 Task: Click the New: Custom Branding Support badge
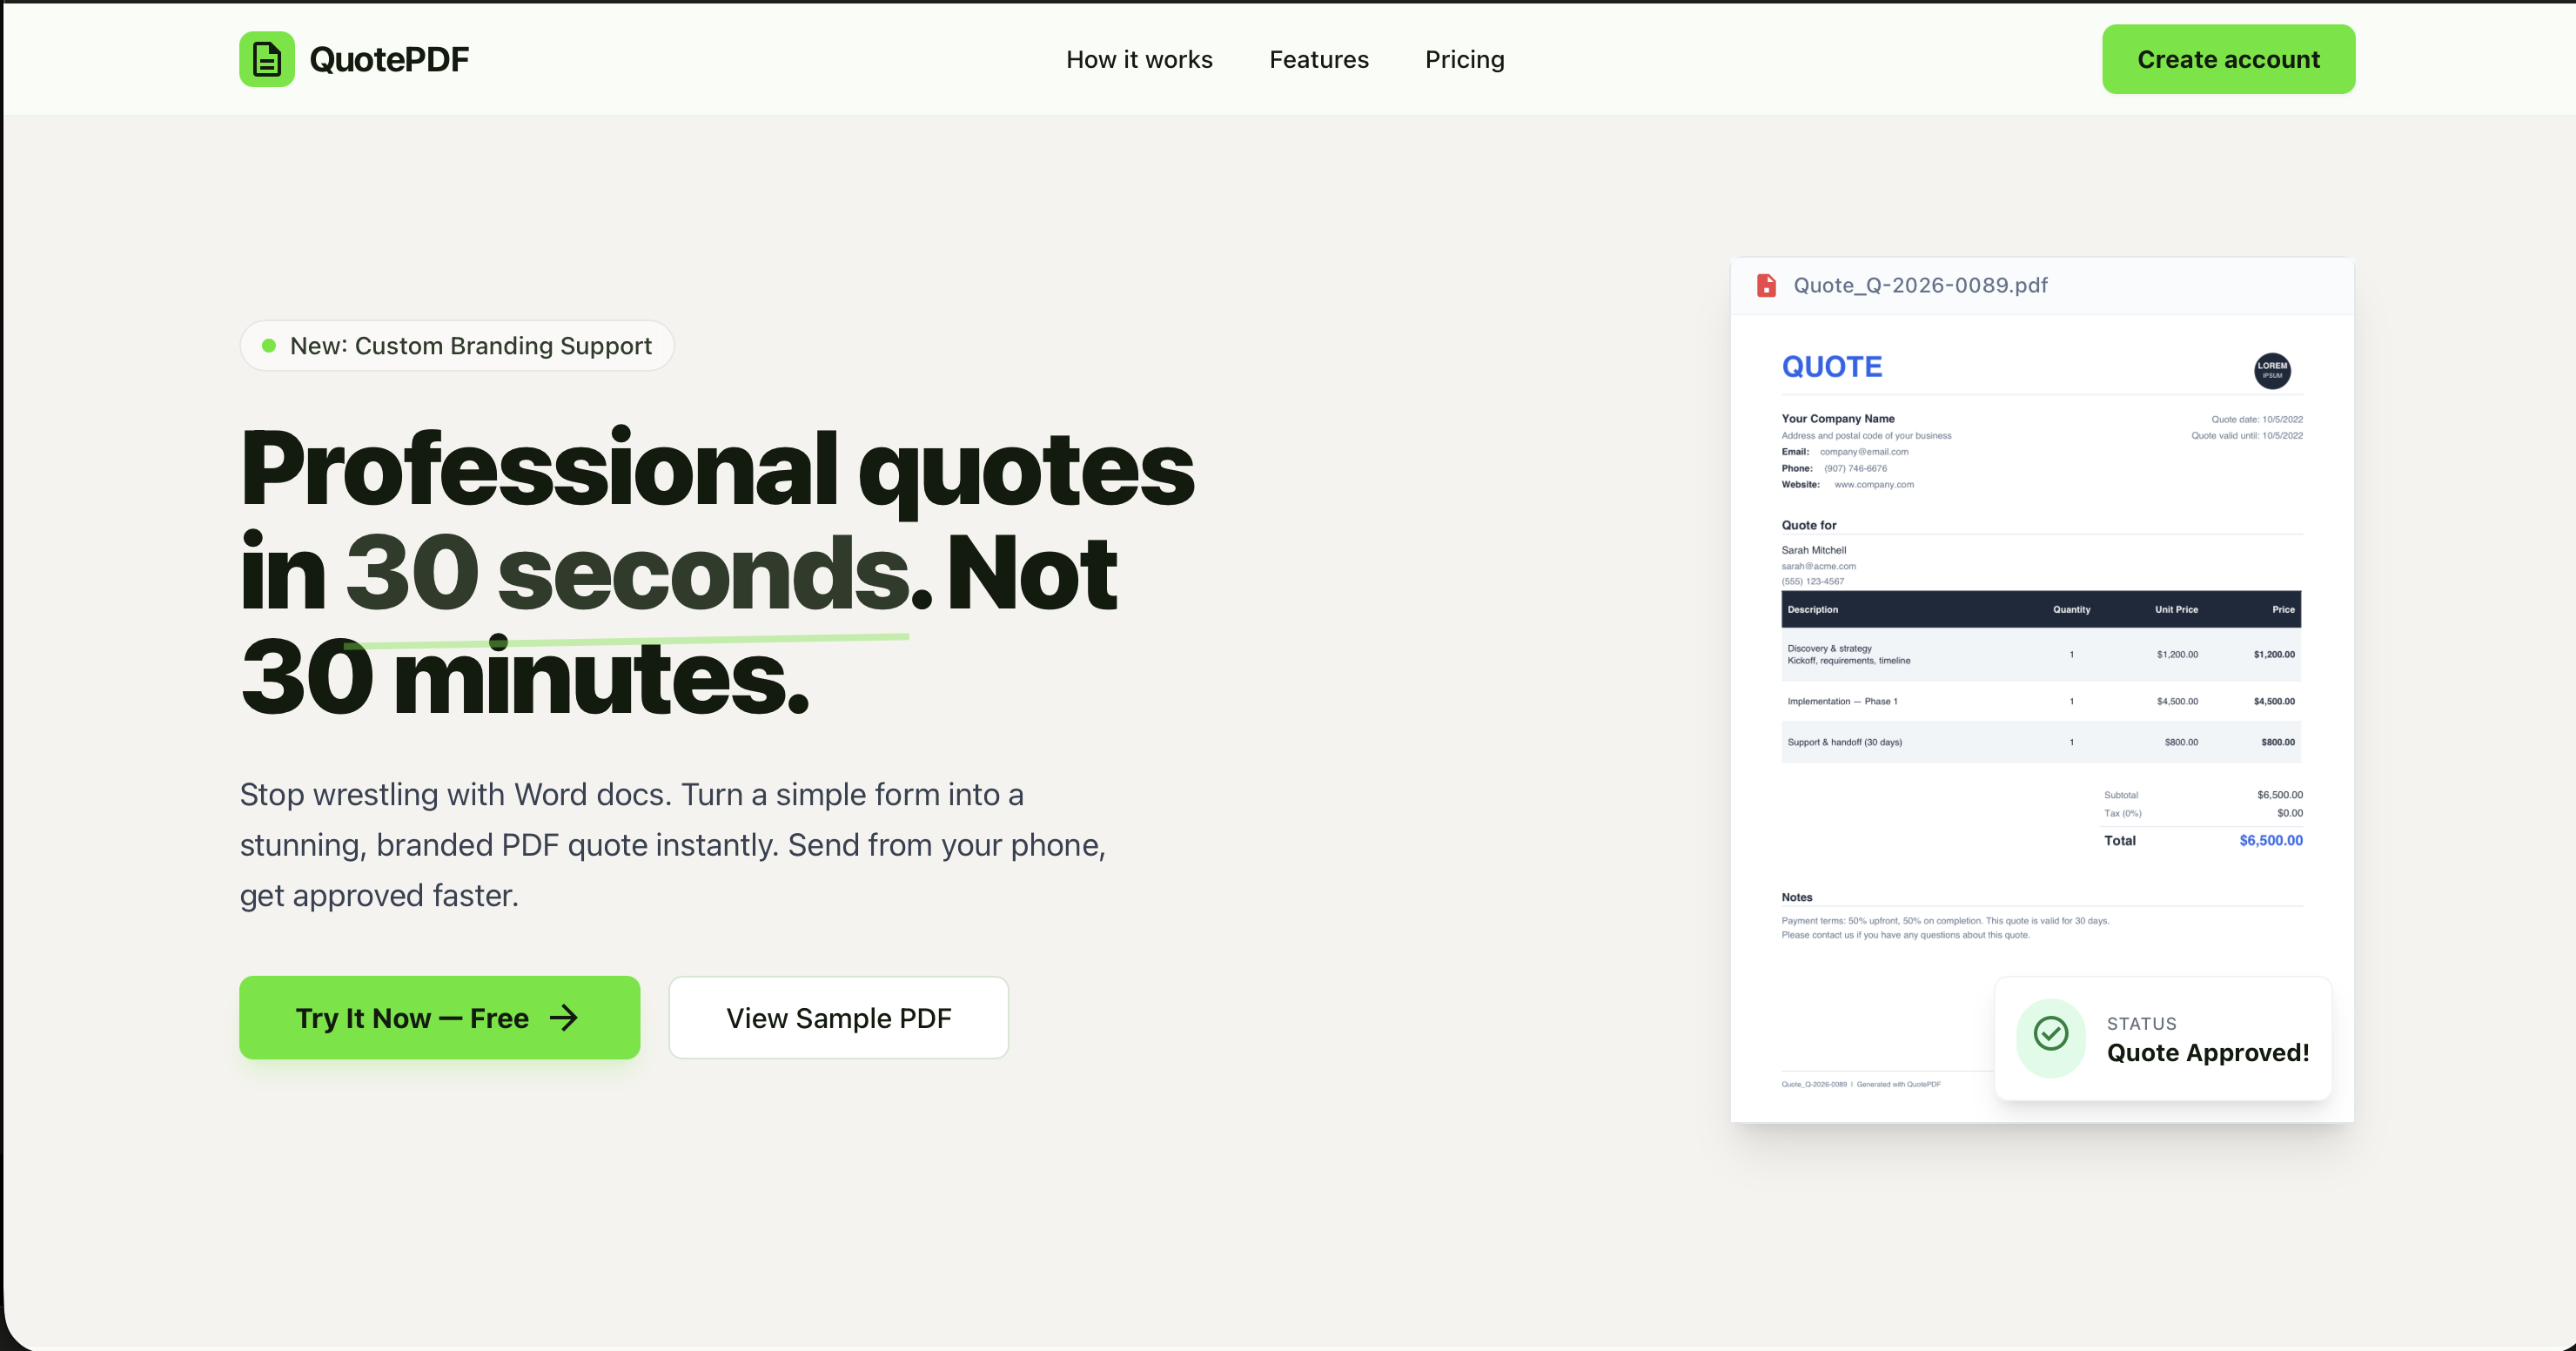click(456, 345)
